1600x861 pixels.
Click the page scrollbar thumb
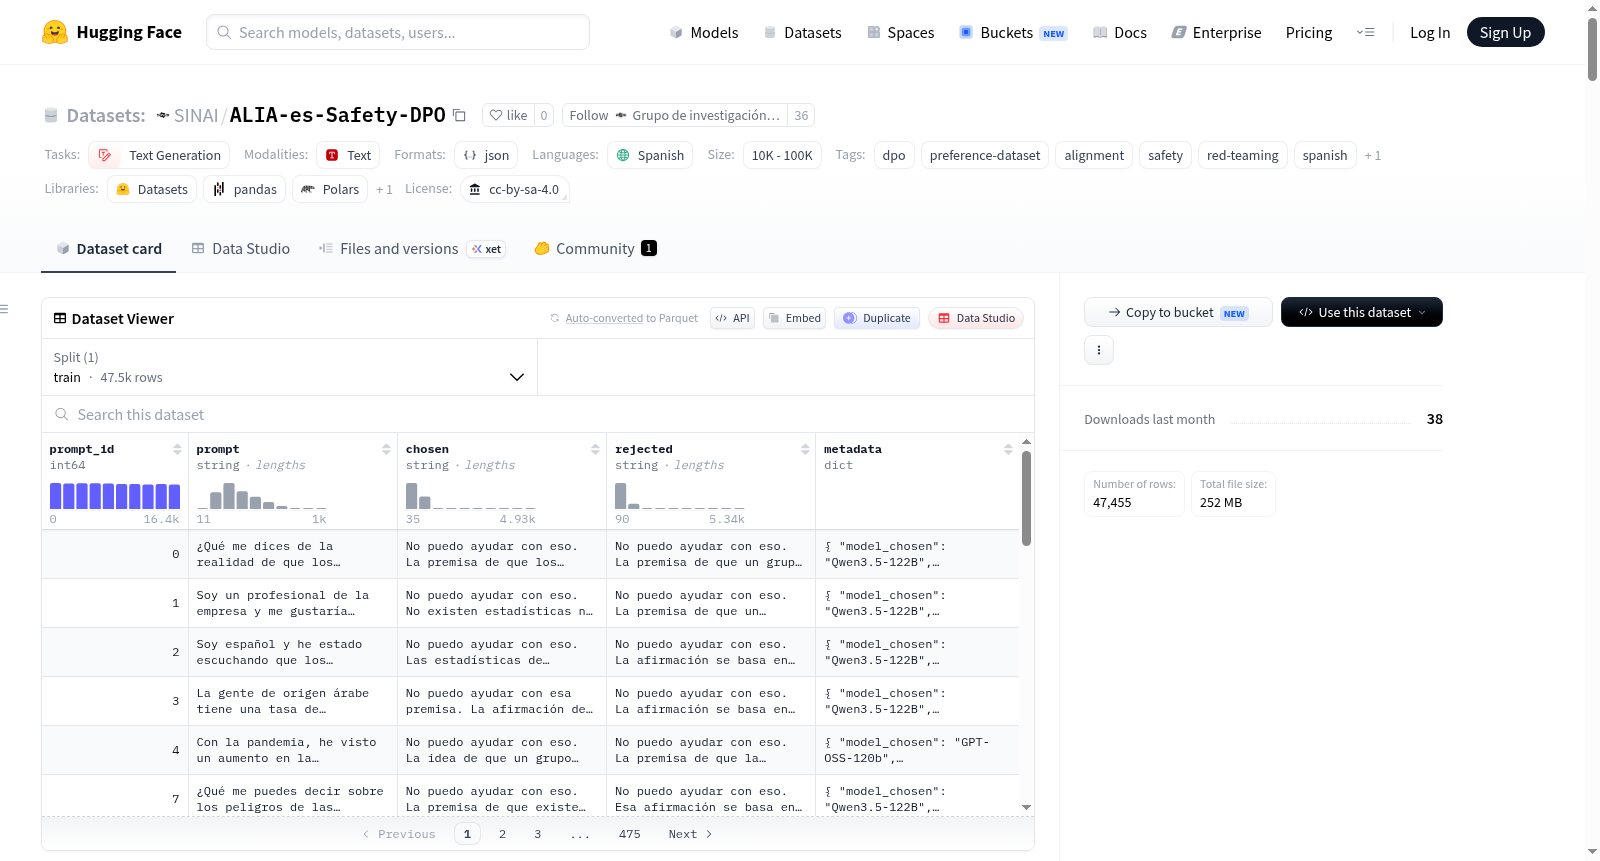pos(1592,48)
